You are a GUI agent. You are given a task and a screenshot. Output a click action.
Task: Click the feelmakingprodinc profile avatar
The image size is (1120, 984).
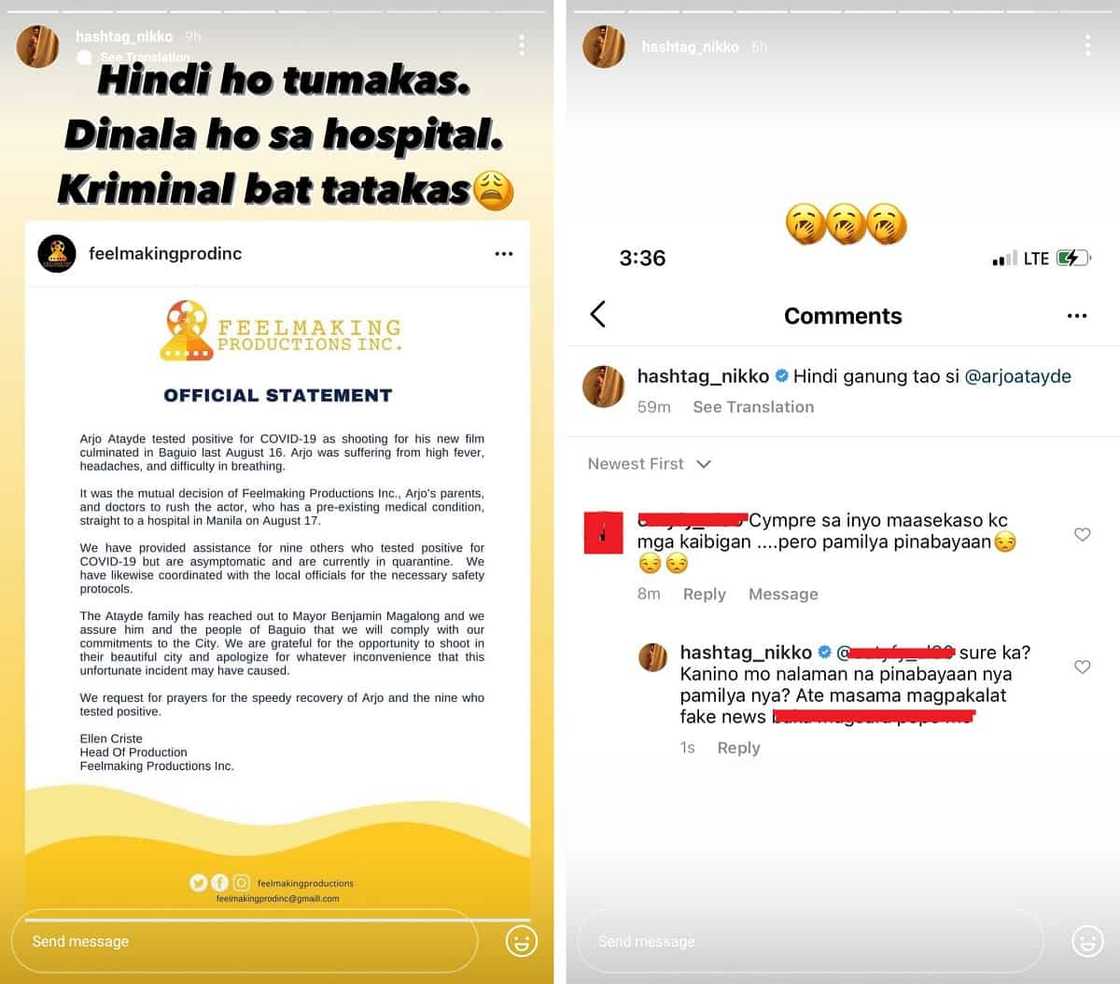57,253
